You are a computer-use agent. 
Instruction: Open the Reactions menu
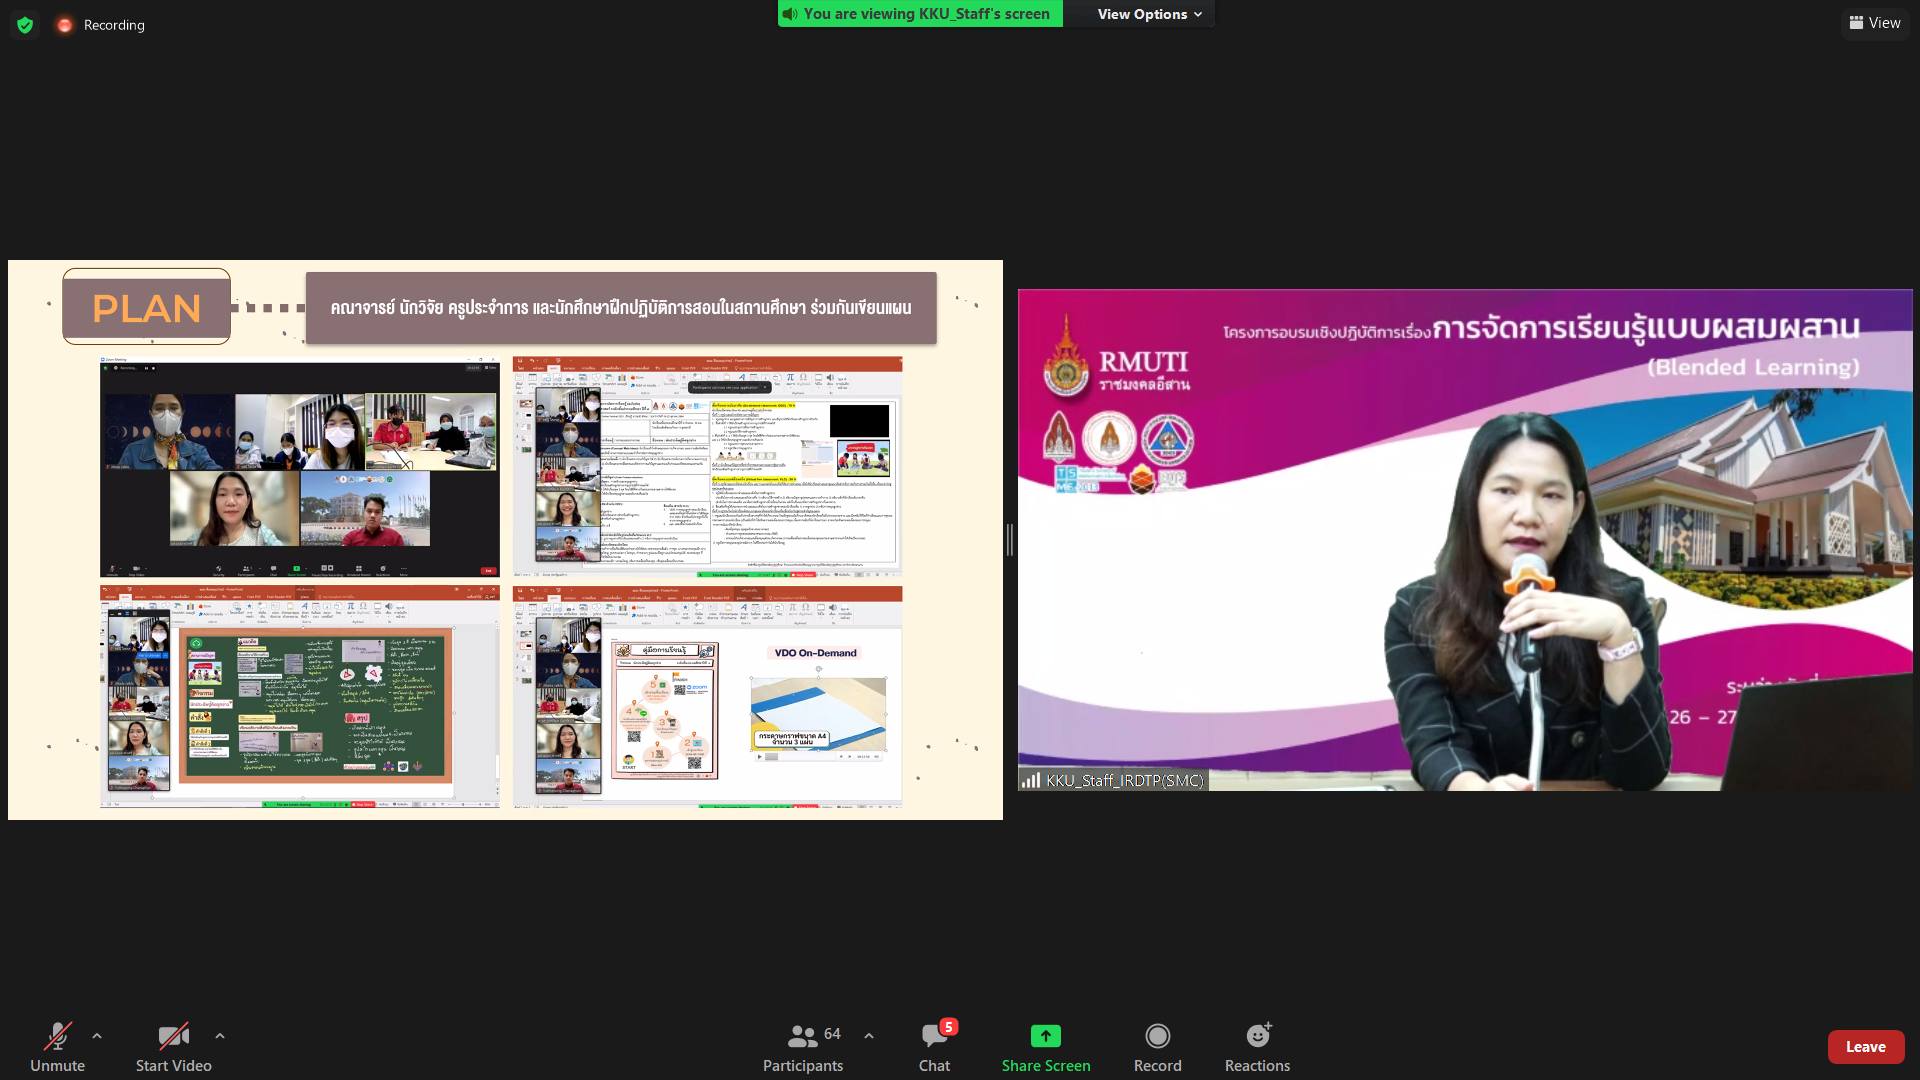point(1257,1046)
